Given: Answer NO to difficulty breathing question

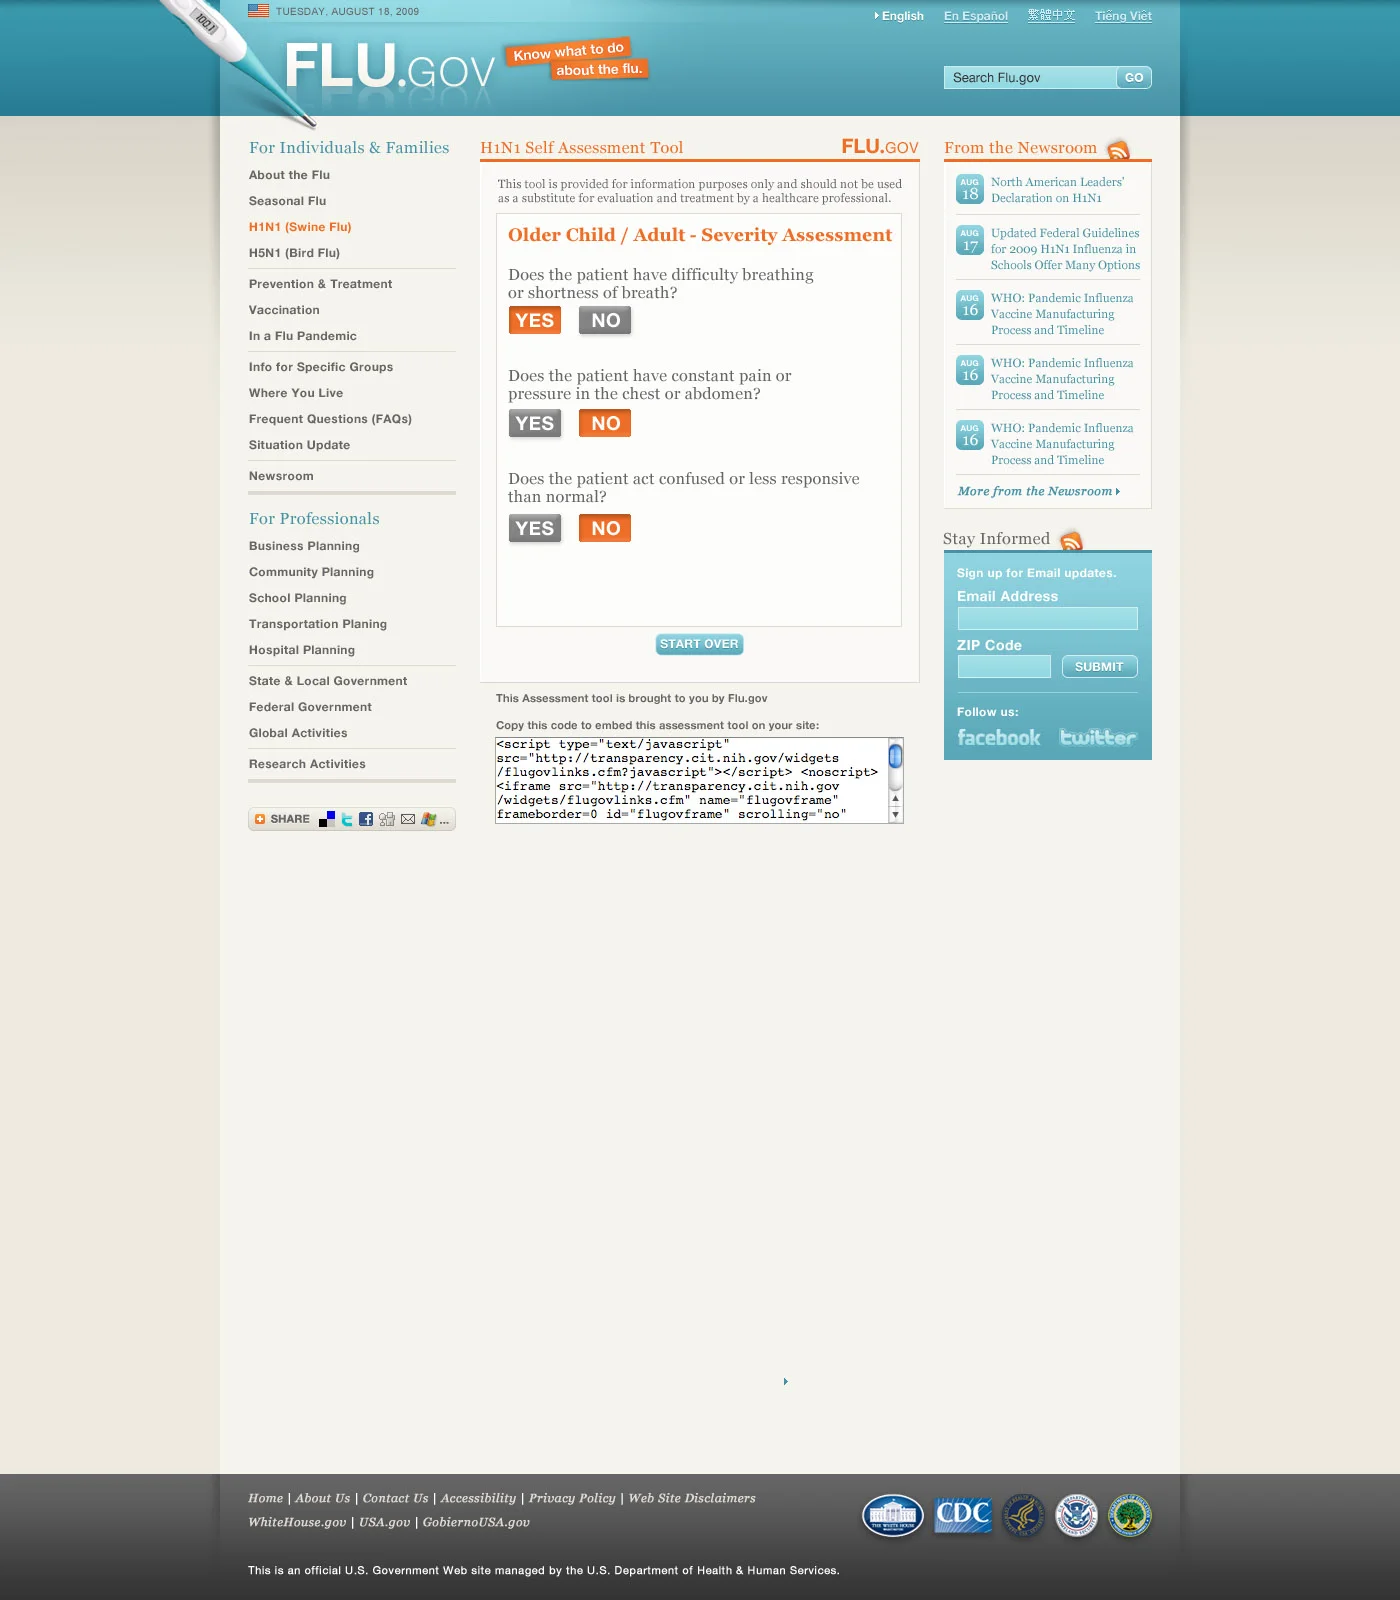Looking at the screenshot, I should tap(605, 320).
